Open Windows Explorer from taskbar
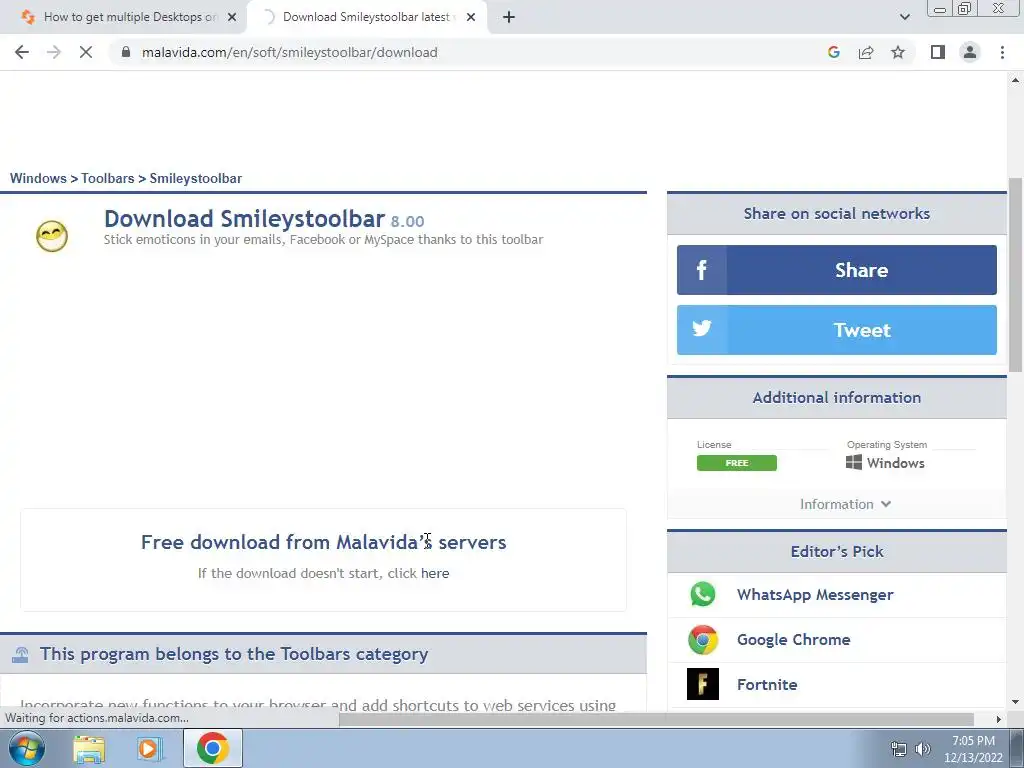 [x=89, y=749]
